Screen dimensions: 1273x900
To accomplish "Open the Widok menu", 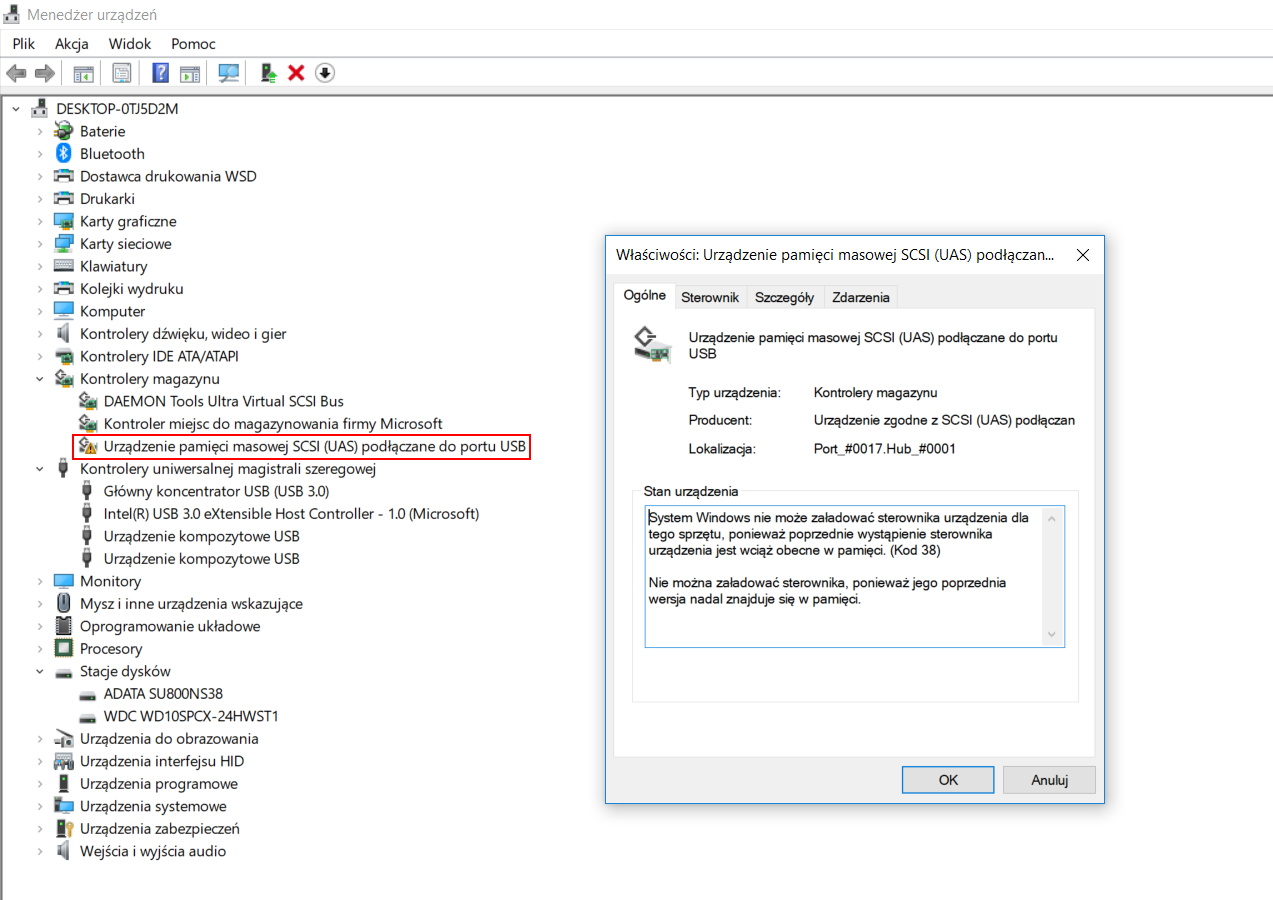I will (x=130, y=44).
